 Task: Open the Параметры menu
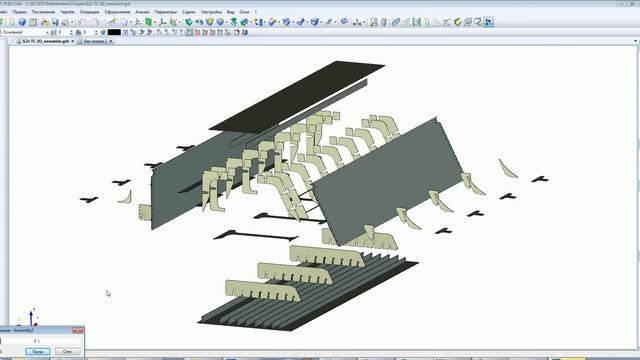click(x=166, y=12)
